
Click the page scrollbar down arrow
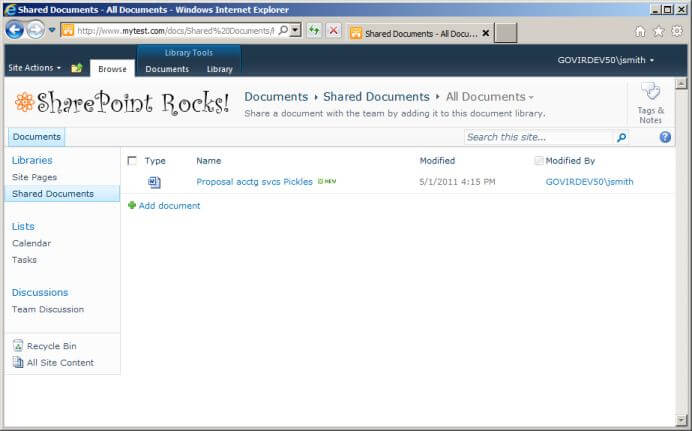tap(681, 420)
